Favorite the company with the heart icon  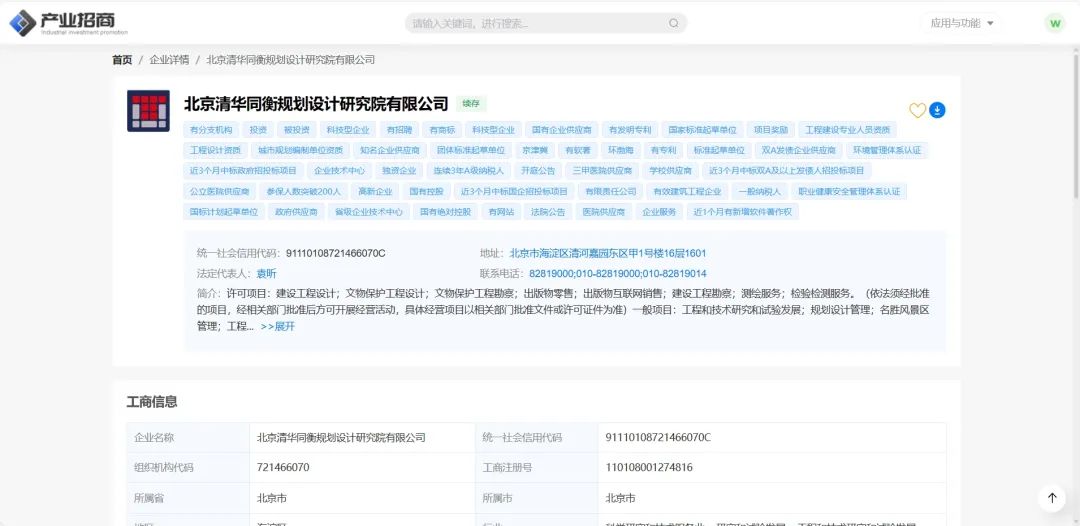(x=917, y=110)
